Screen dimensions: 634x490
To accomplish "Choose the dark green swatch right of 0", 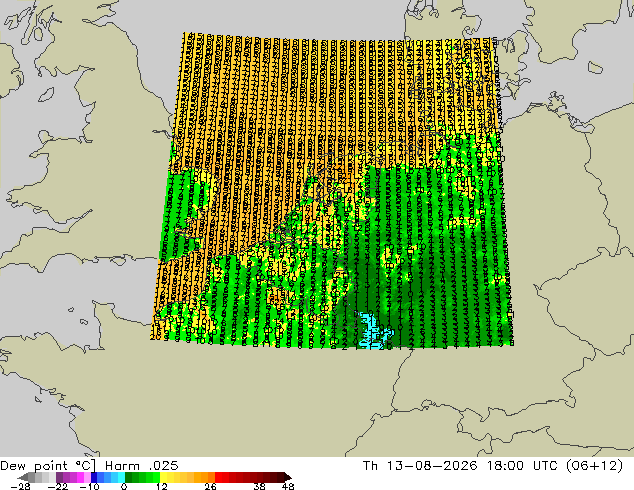I will [x=129, y=477].
